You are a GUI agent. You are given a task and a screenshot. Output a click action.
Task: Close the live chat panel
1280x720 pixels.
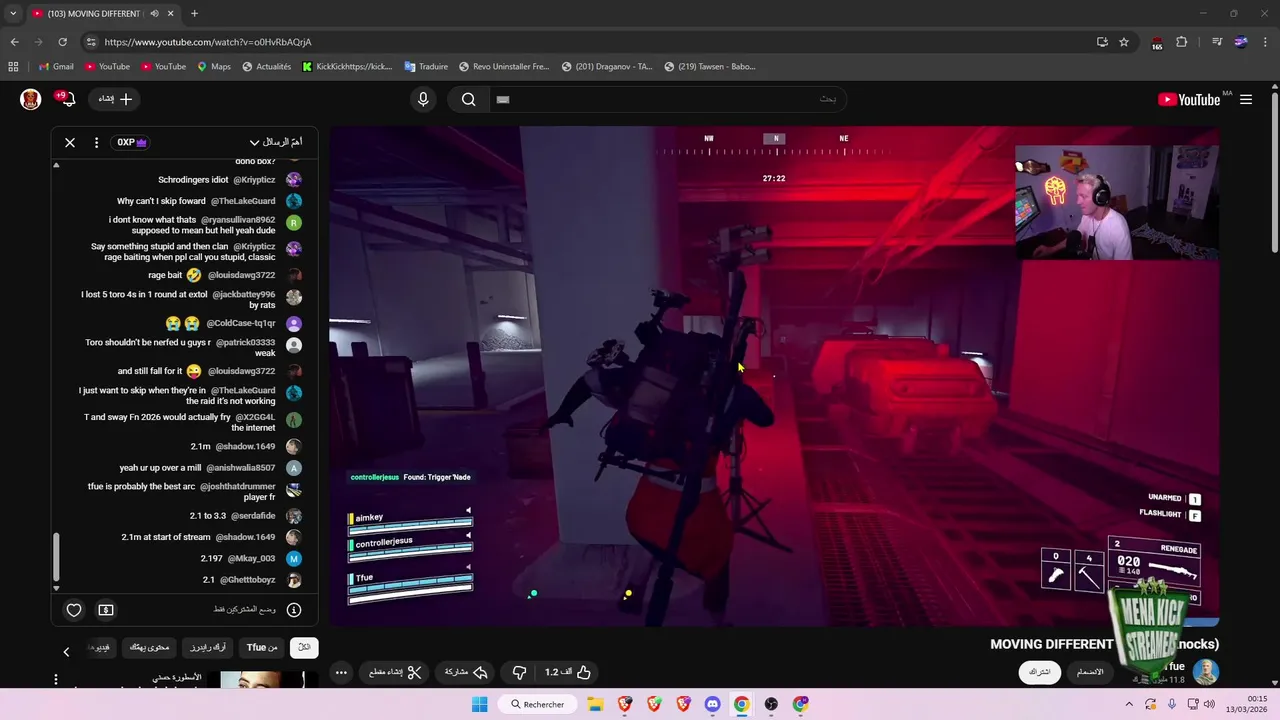pyautogui.click(x=70, y=142)
